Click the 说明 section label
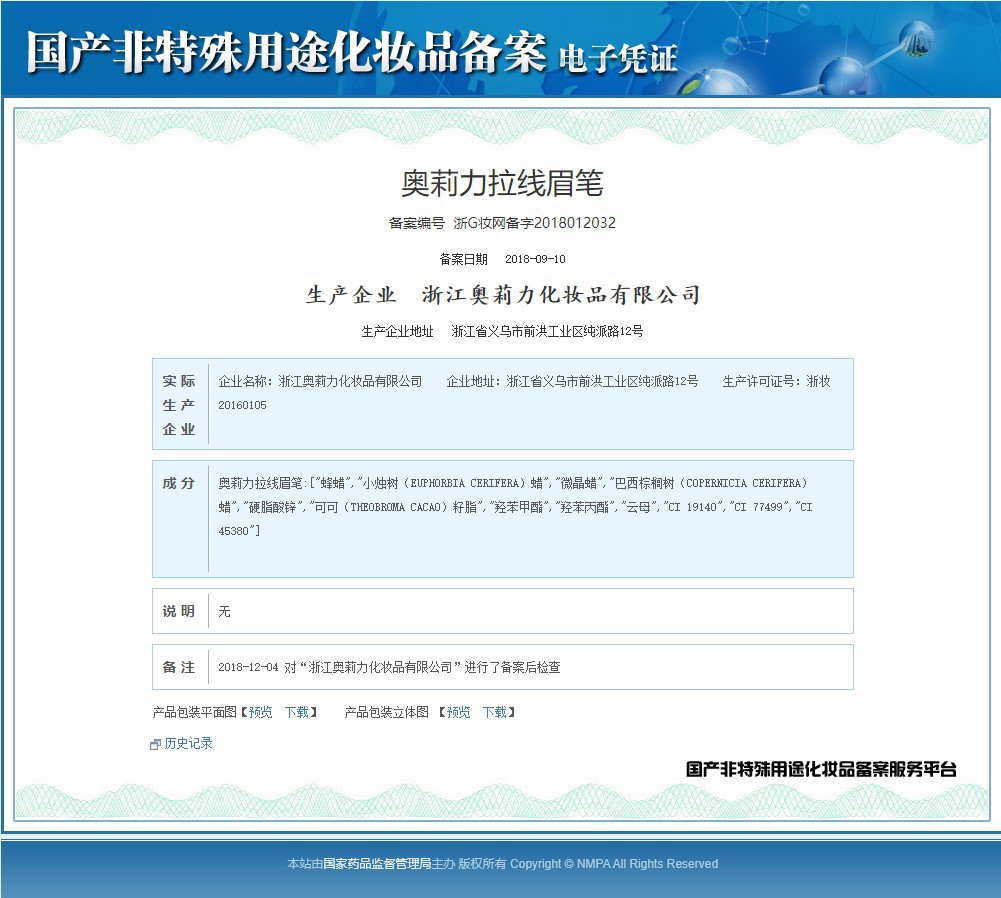Screen dimensions: 1001x898 tap(179, 611)
